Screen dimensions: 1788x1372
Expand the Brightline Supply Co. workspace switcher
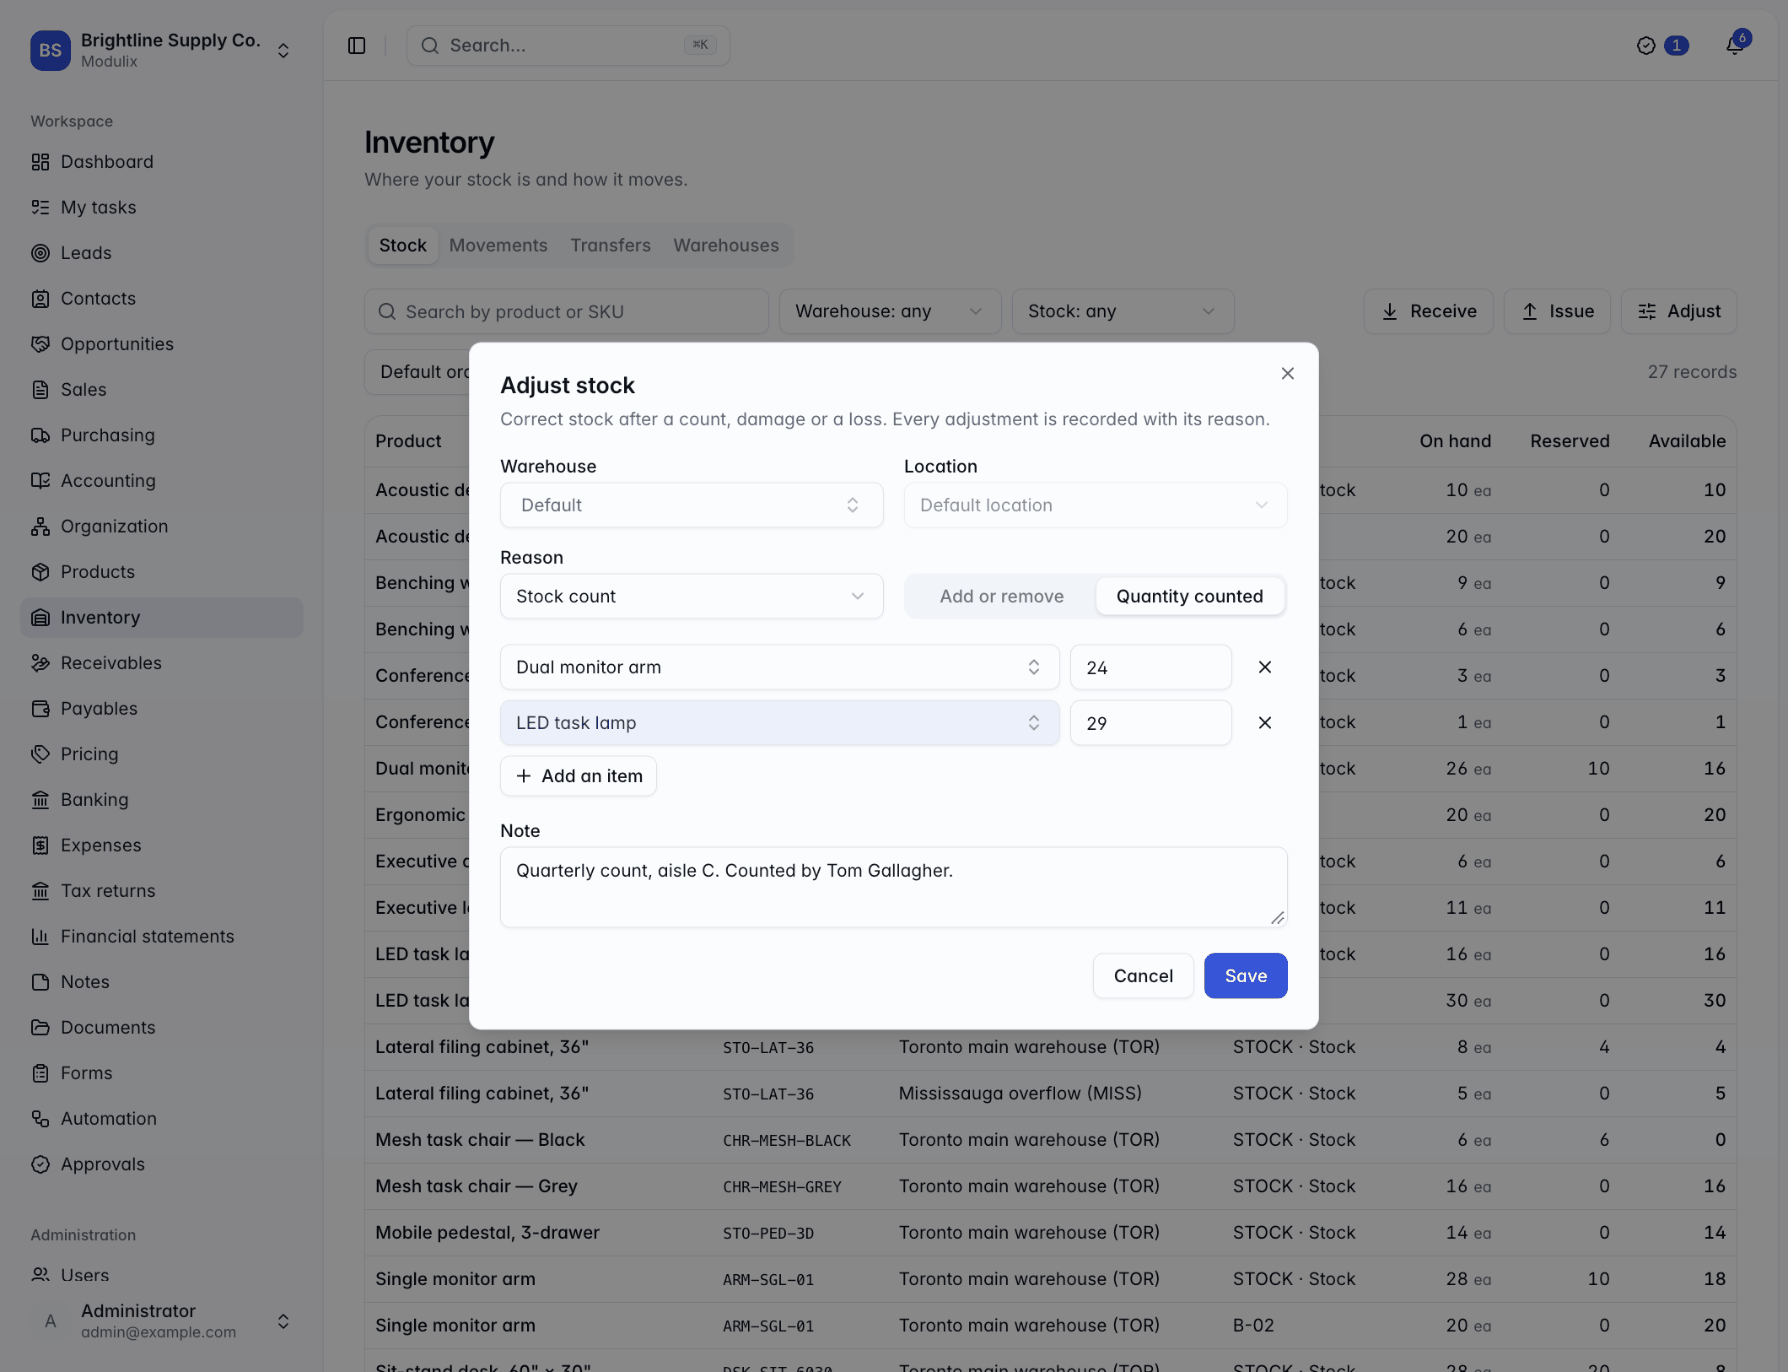tap(162, 50)
